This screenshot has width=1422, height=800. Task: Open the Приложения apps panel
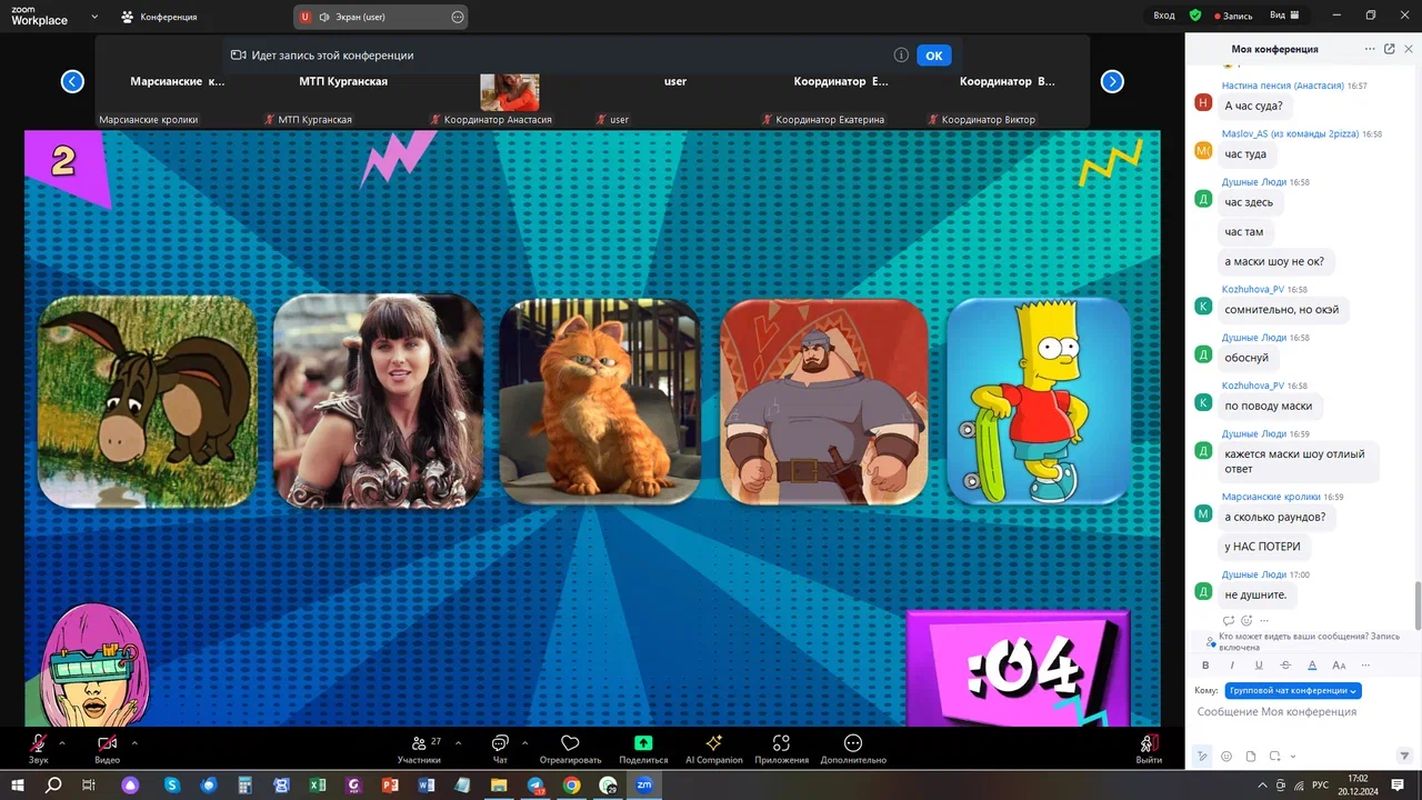(781, 748)
